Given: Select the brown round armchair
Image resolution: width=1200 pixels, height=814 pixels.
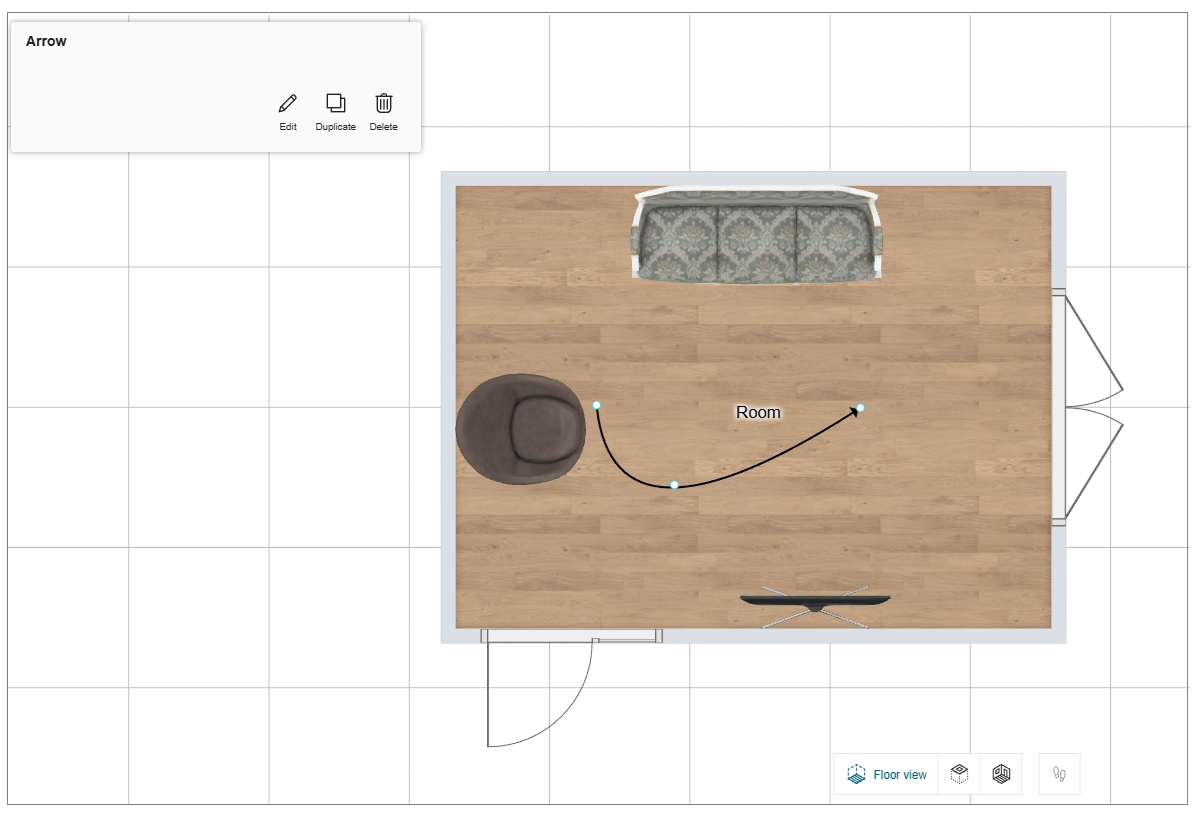Looking at the screenshot, I should (x=521, y=430).
